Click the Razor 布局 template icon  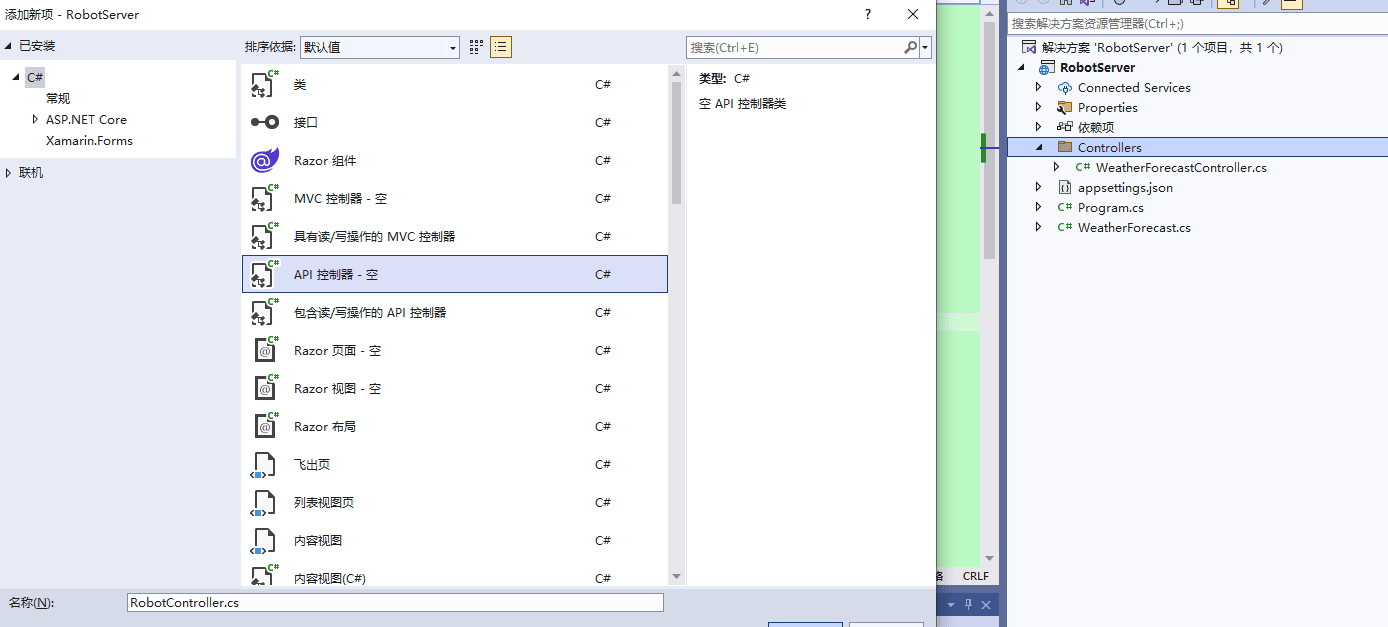click(x=263, y=426)
